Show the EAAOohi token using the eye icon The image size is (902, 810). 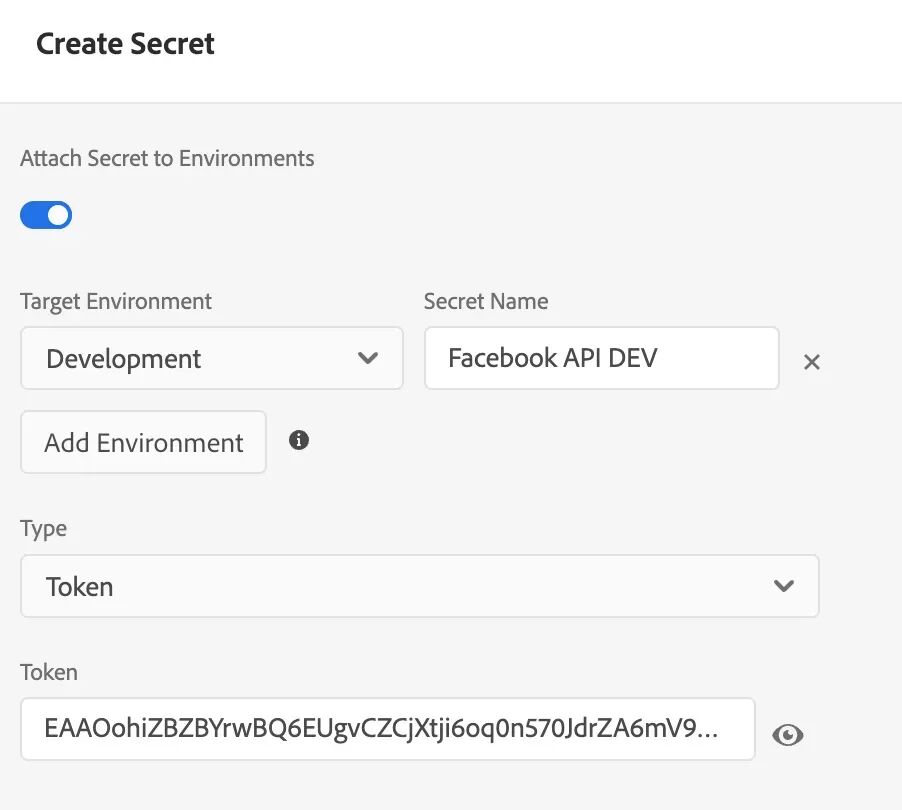[x=788, y=734]
